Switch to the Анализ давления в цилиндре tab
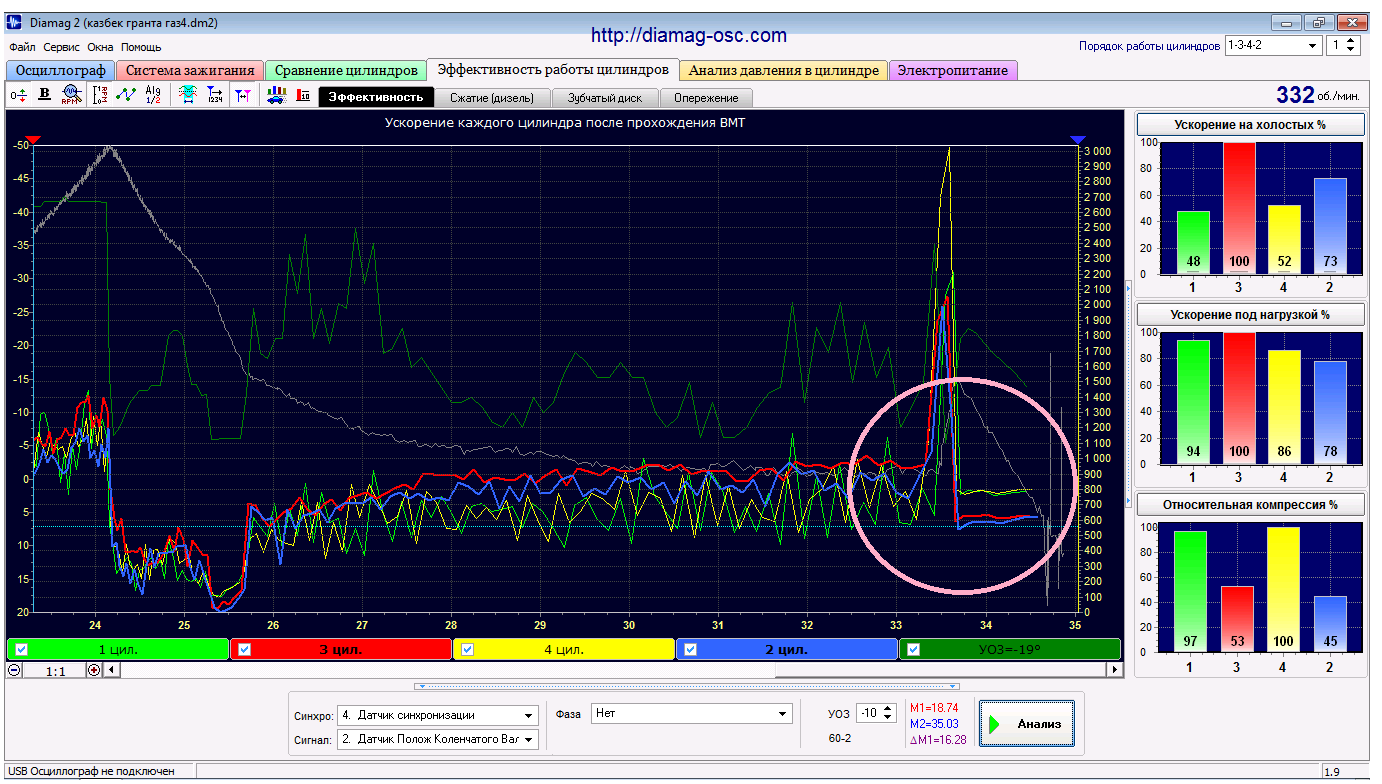 (784, 71)
